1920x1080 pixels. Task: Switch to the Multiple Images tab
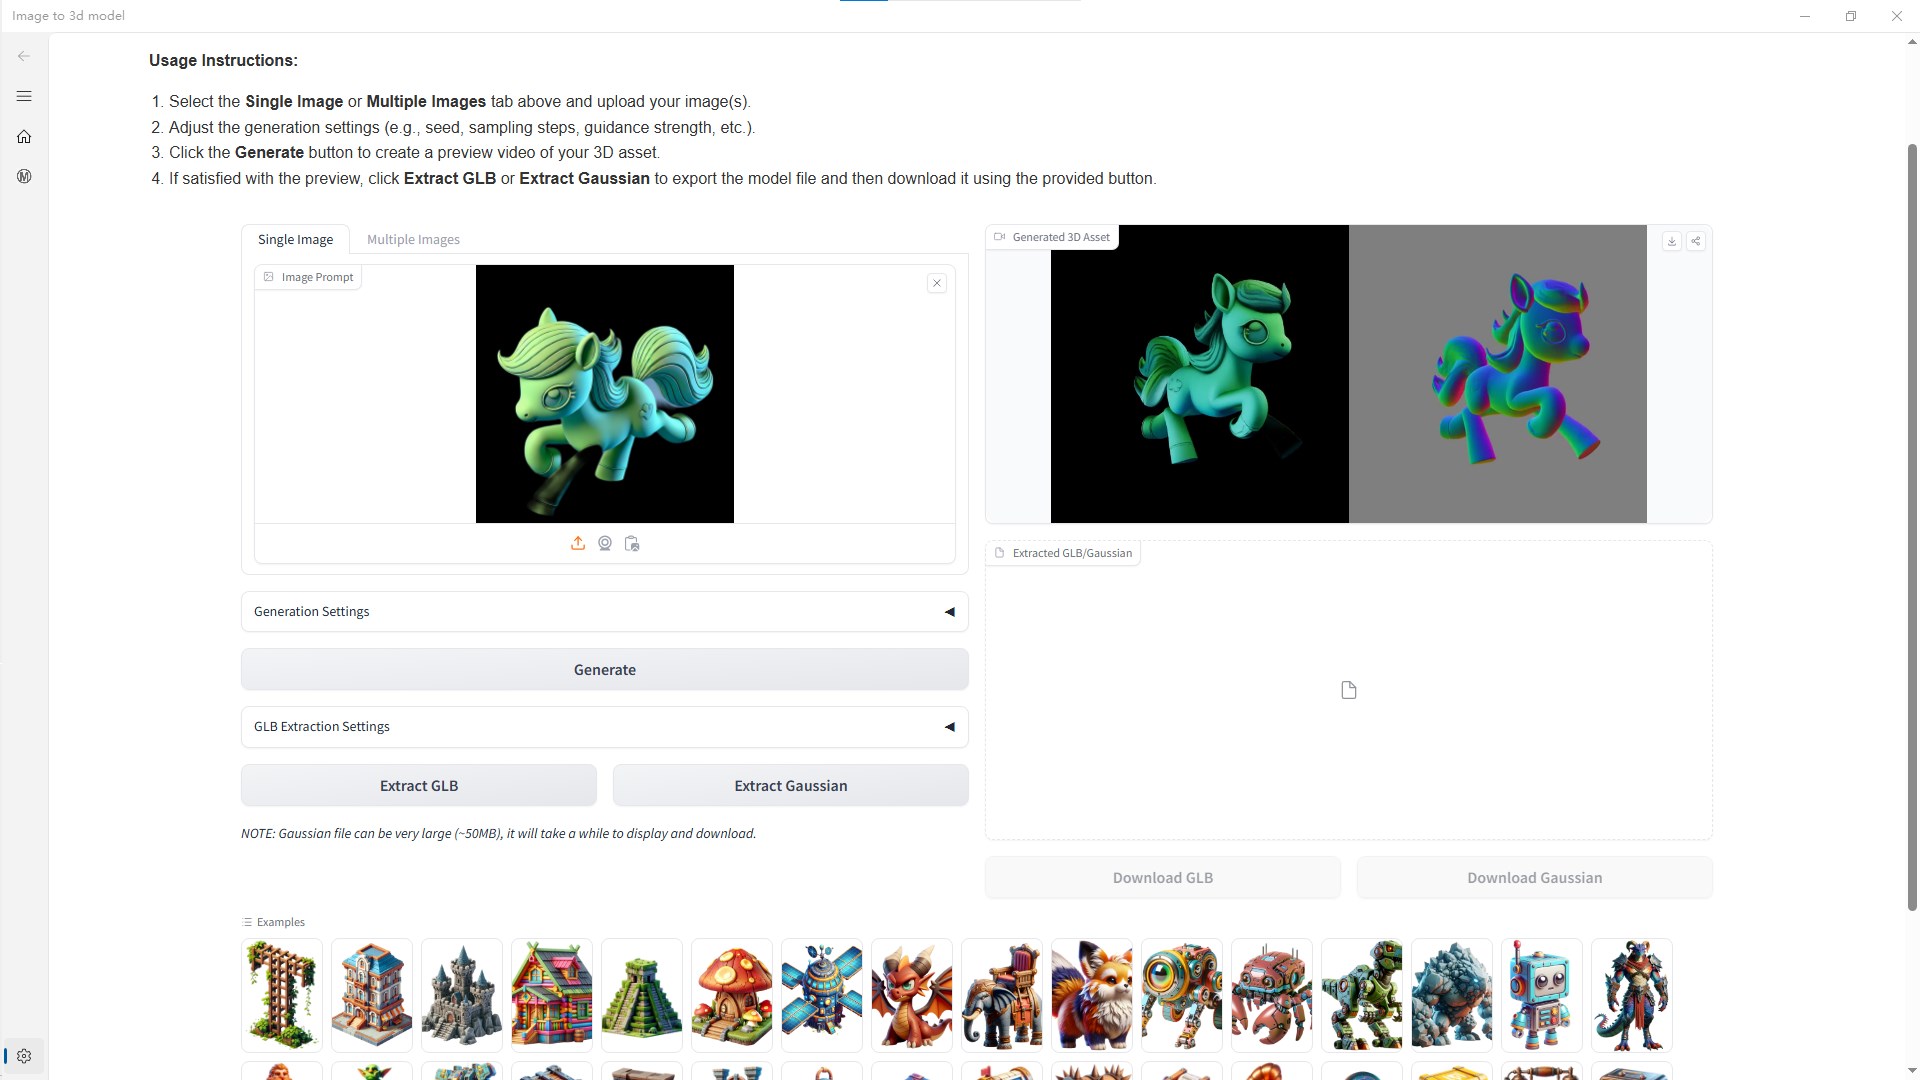coord(413,239)
